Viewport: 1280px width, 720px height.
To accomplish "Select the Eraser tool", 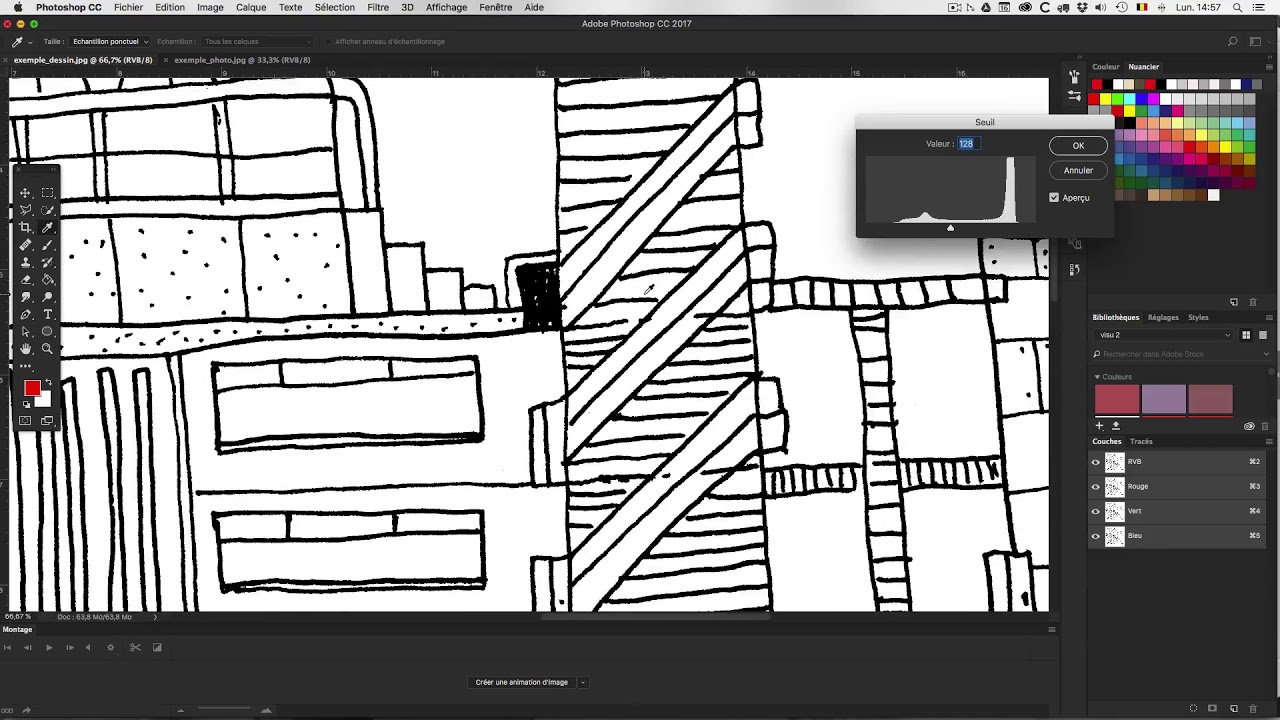I will click(x=25, y=280).
